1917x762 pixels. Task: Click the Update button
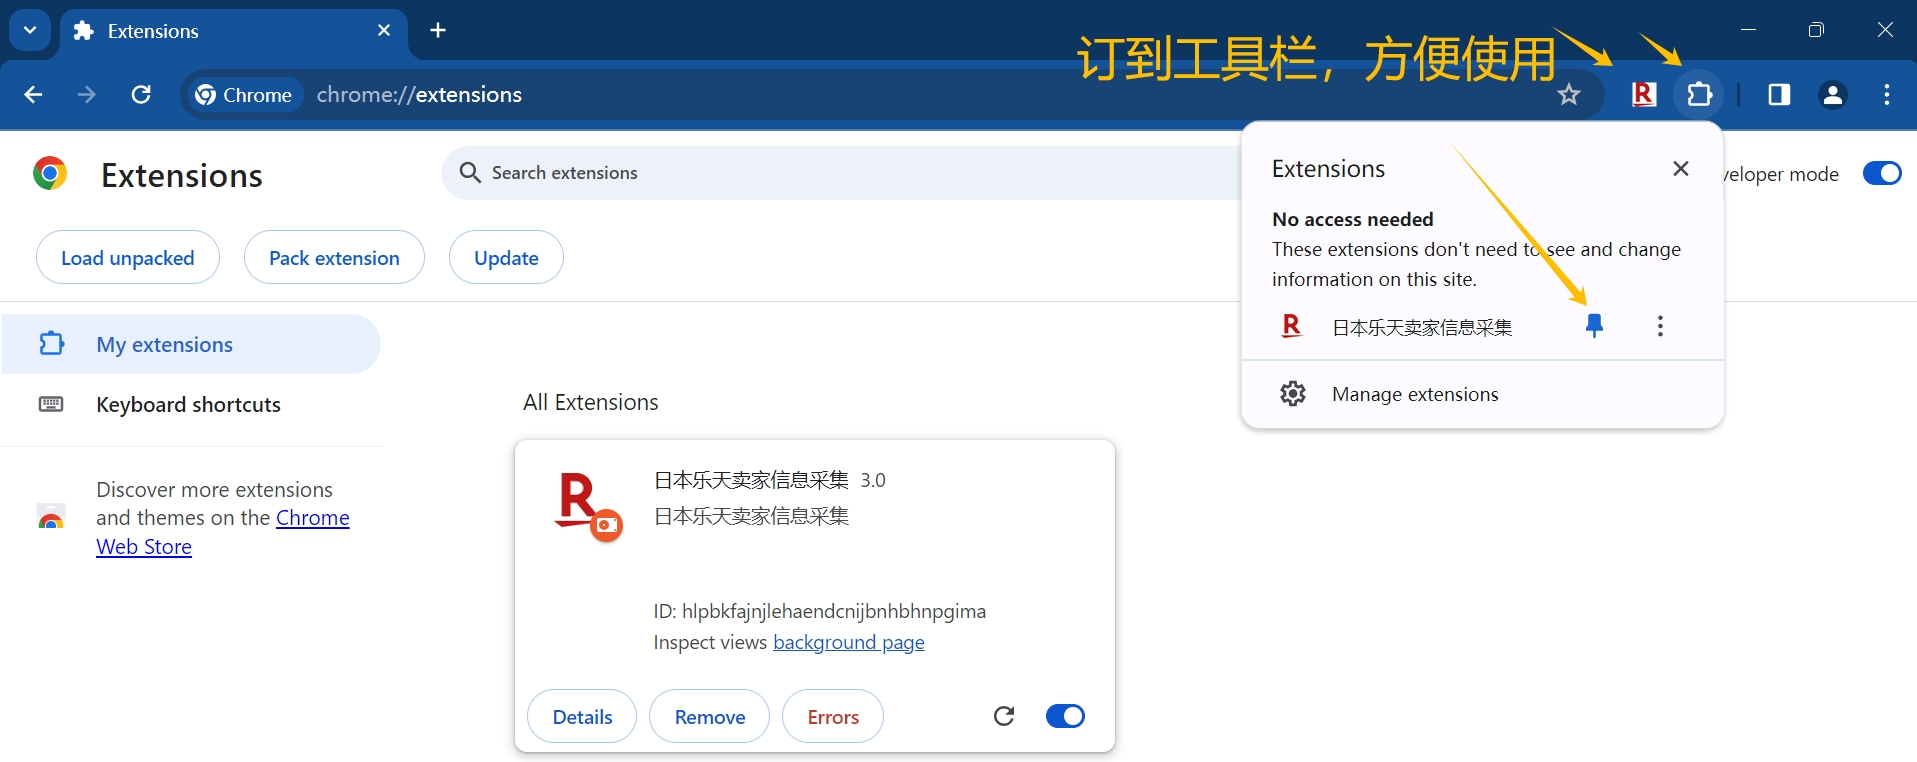pyautogui.click(x=506, y=258)
